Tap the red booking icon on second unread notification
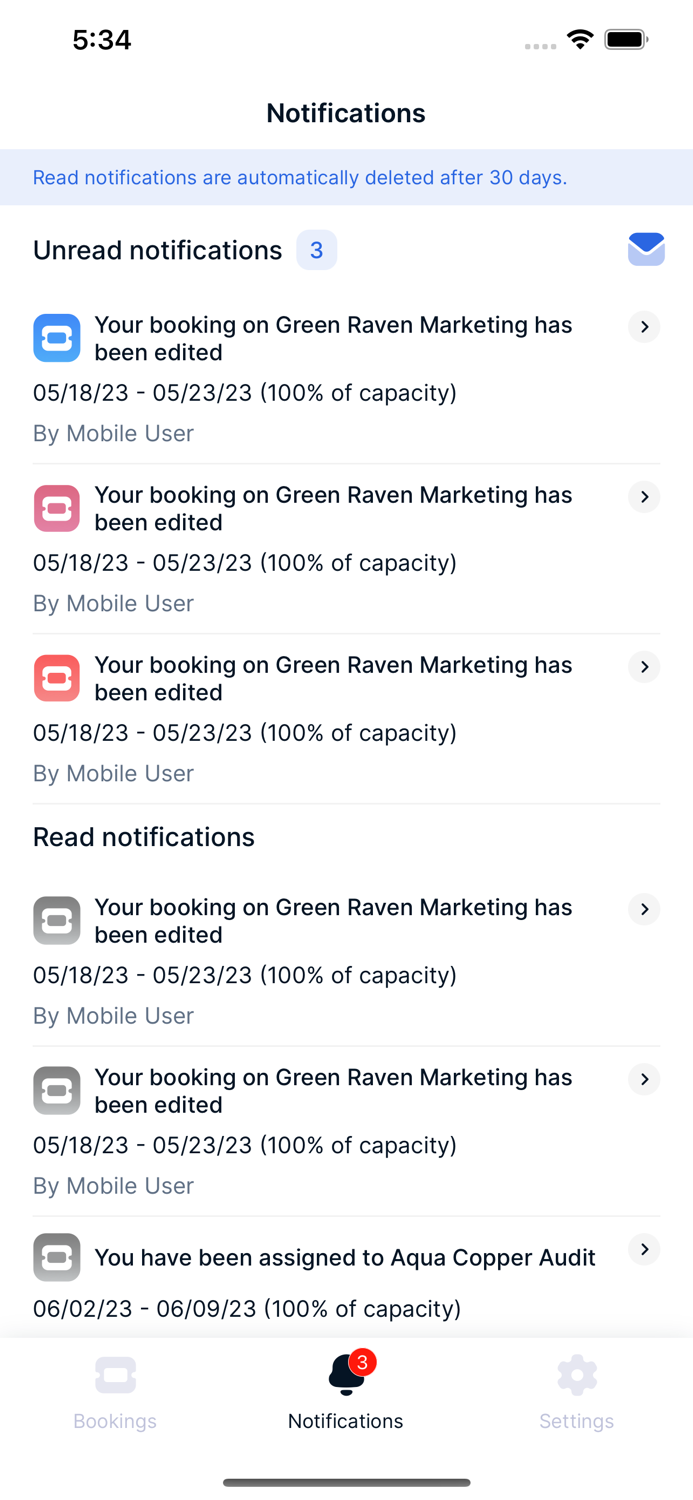 click(x=56, y=507)
